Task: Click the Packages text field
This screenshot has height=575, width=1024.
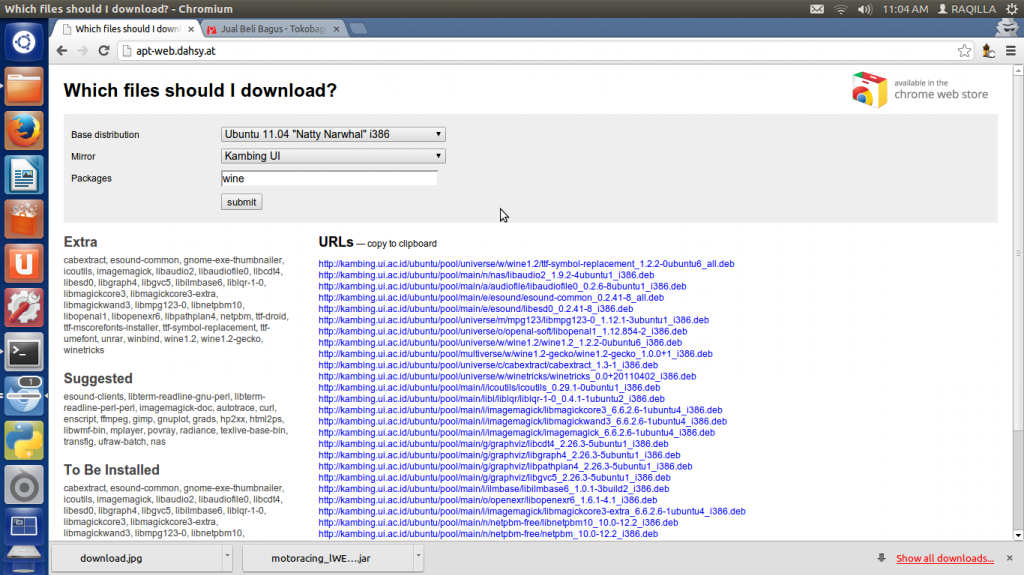Action: [329, 178]
